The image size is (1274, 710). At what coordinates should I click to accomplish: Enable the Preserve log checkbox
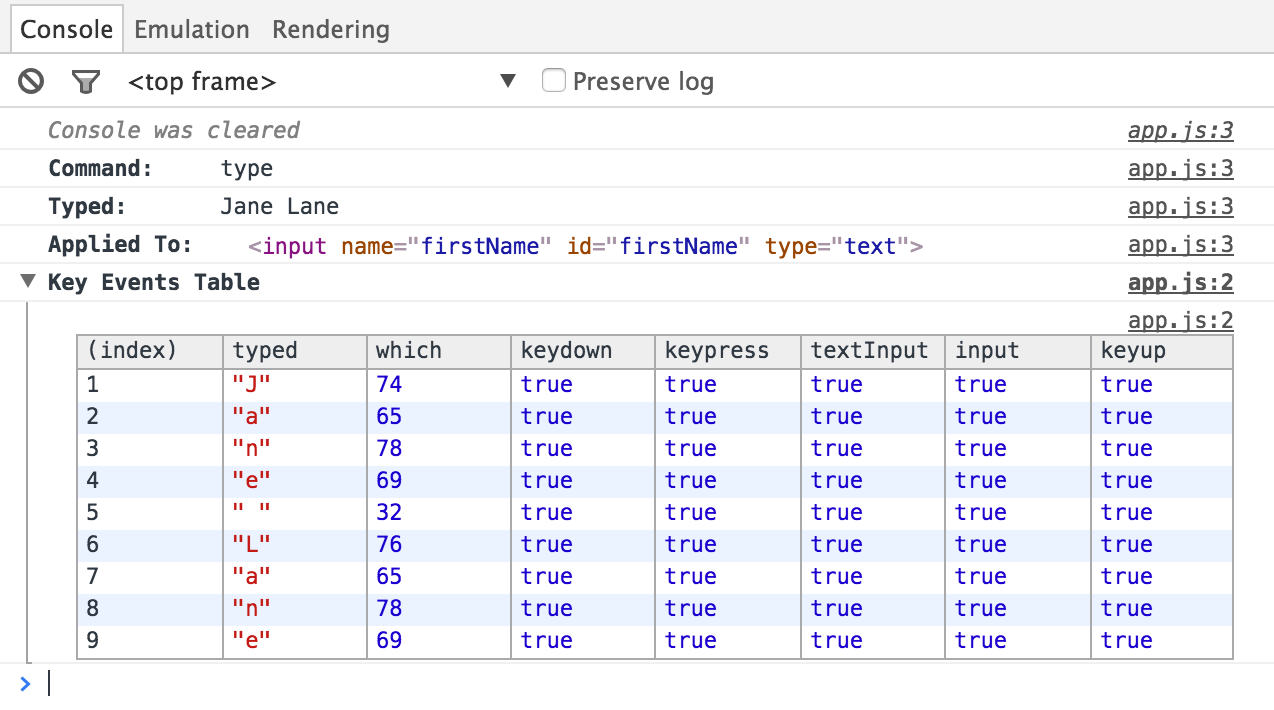point(554,80)
